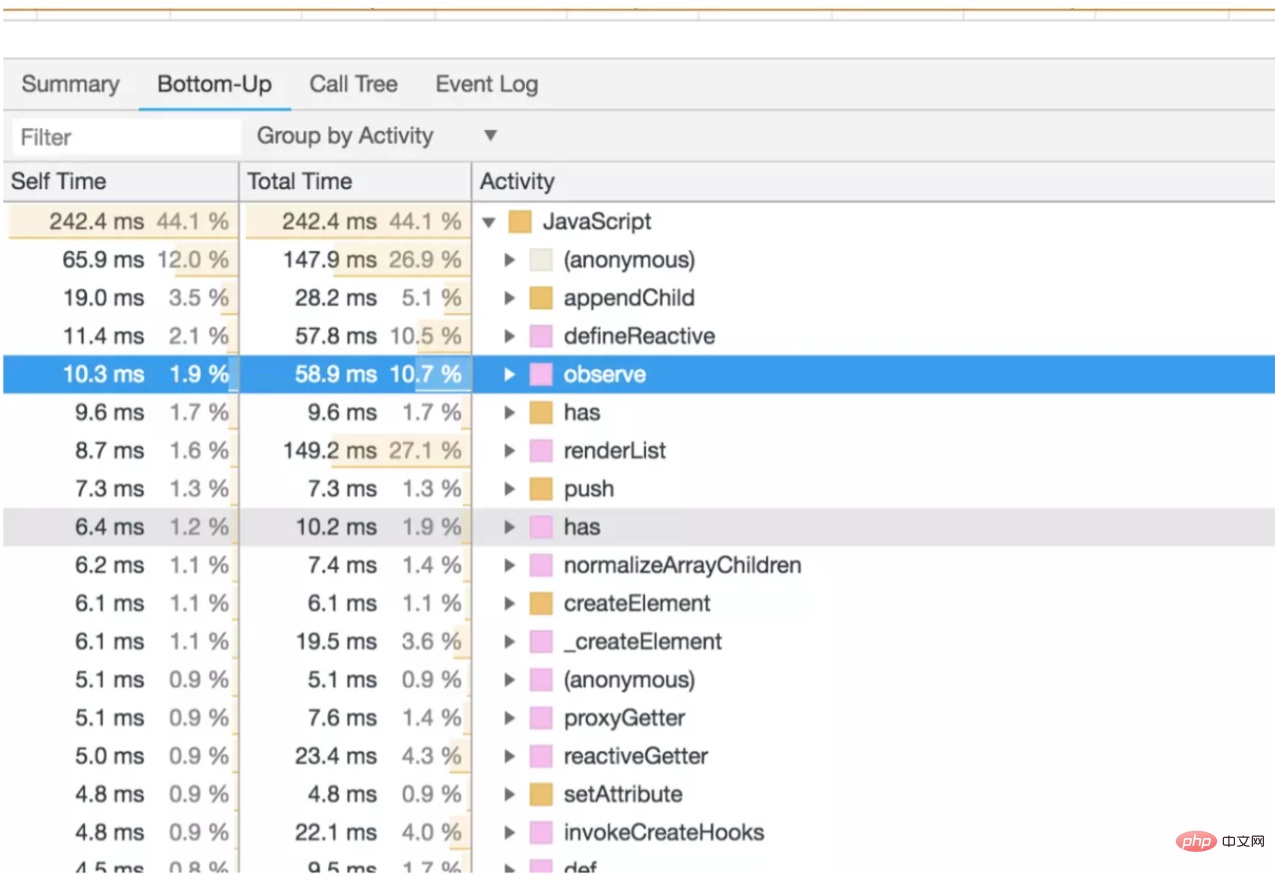Expand the first (anonymous) row at 65.9 ms
The image size is (1275, 874).
[x=510, y=260]
